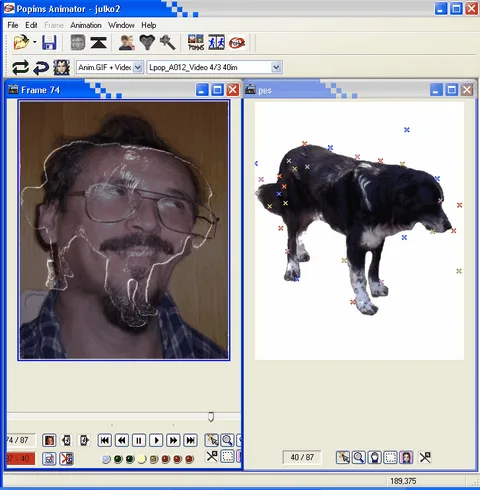Select the pointer tool in pes window

[343, 457]
